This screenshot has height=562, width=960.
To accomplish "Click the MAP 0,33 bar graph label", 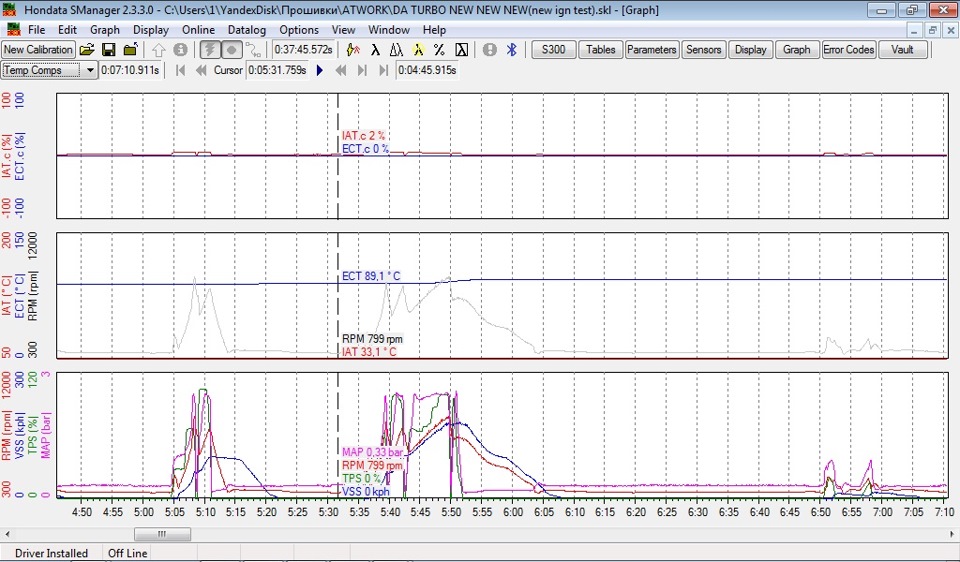I will (x=373, y=452).
